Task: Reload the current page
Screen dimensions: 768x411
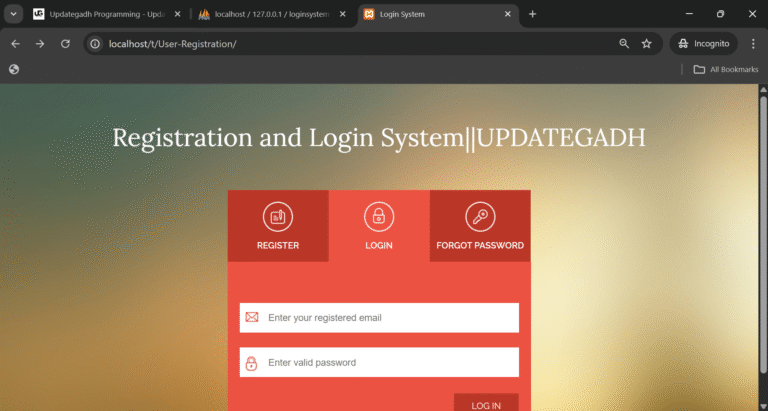Action: tap(65, 44)
